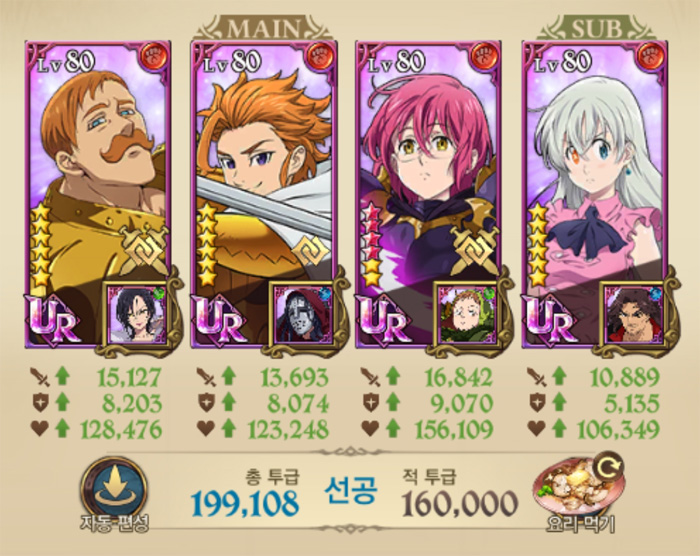Open the masked hooded association slot

[x=304, y=314]
